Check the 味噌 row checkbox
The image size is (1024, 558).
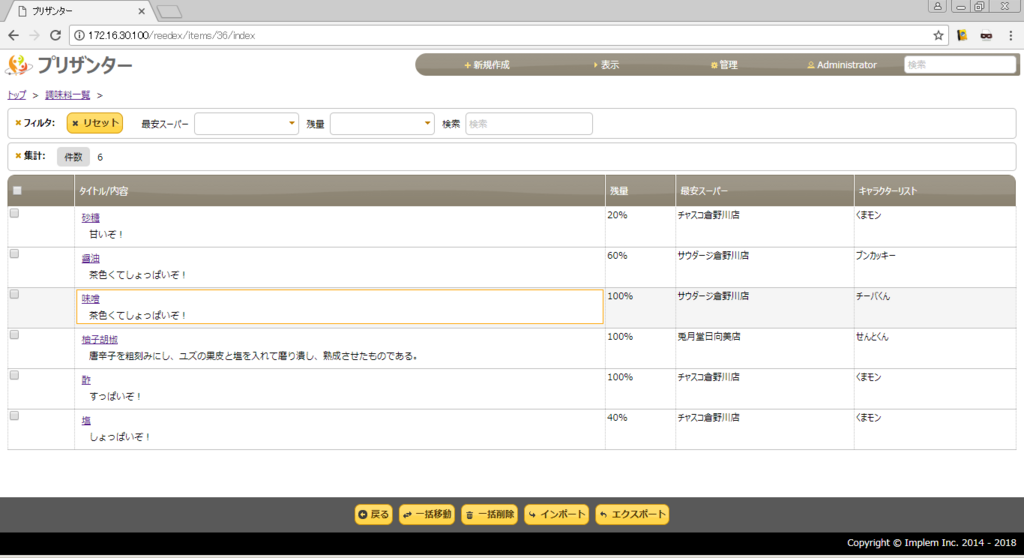tap(14, 294)
